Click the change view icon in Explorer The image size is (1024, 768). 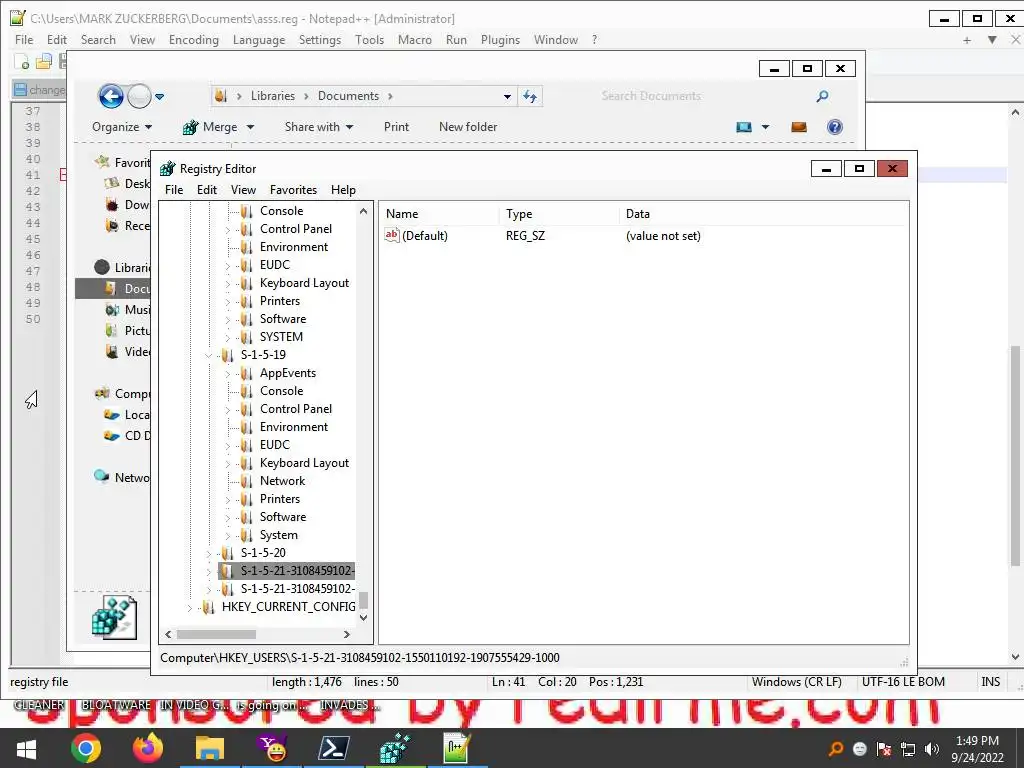[x=744, y=127]
